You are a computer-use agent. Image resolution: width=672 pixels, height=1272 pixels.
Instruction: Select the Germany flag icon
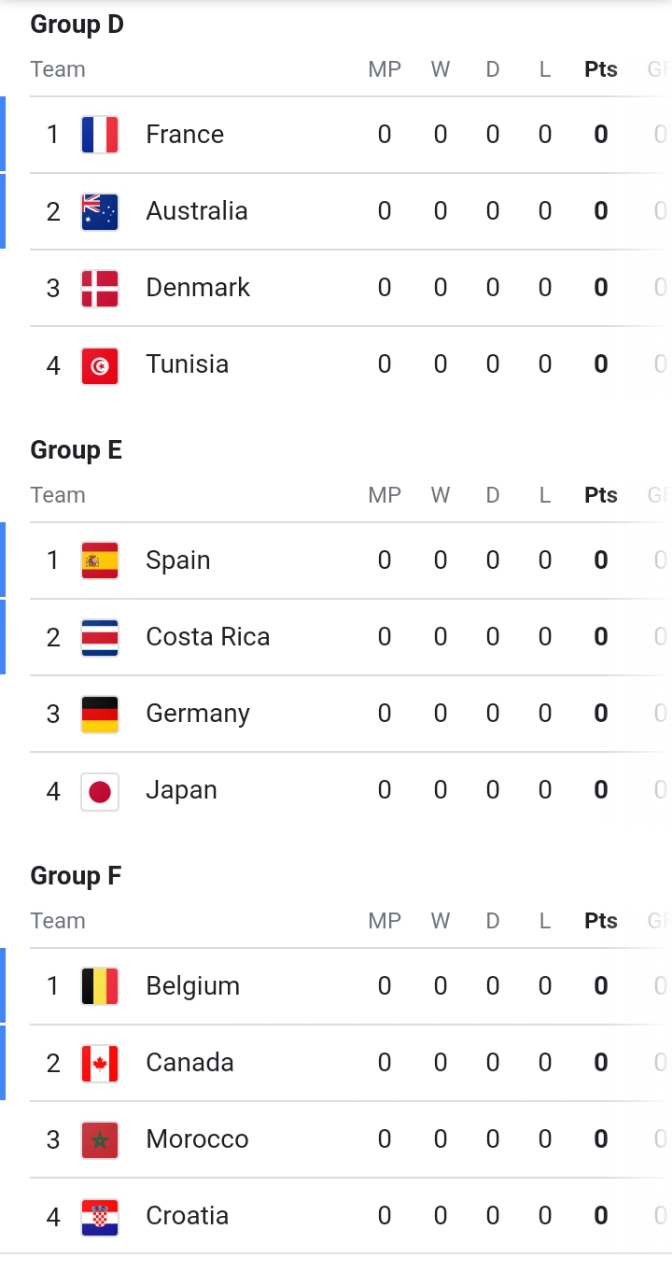[100, 714]
